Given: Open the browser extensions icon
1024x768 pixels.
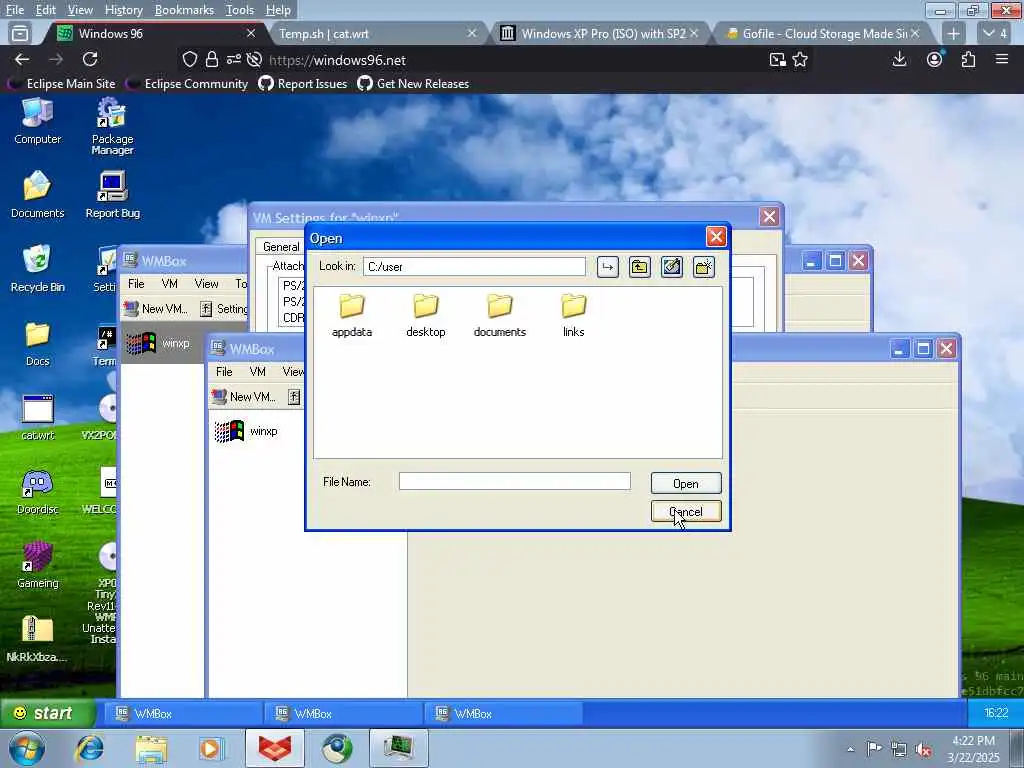Looking at the screenshot, I should click(968, 59).
